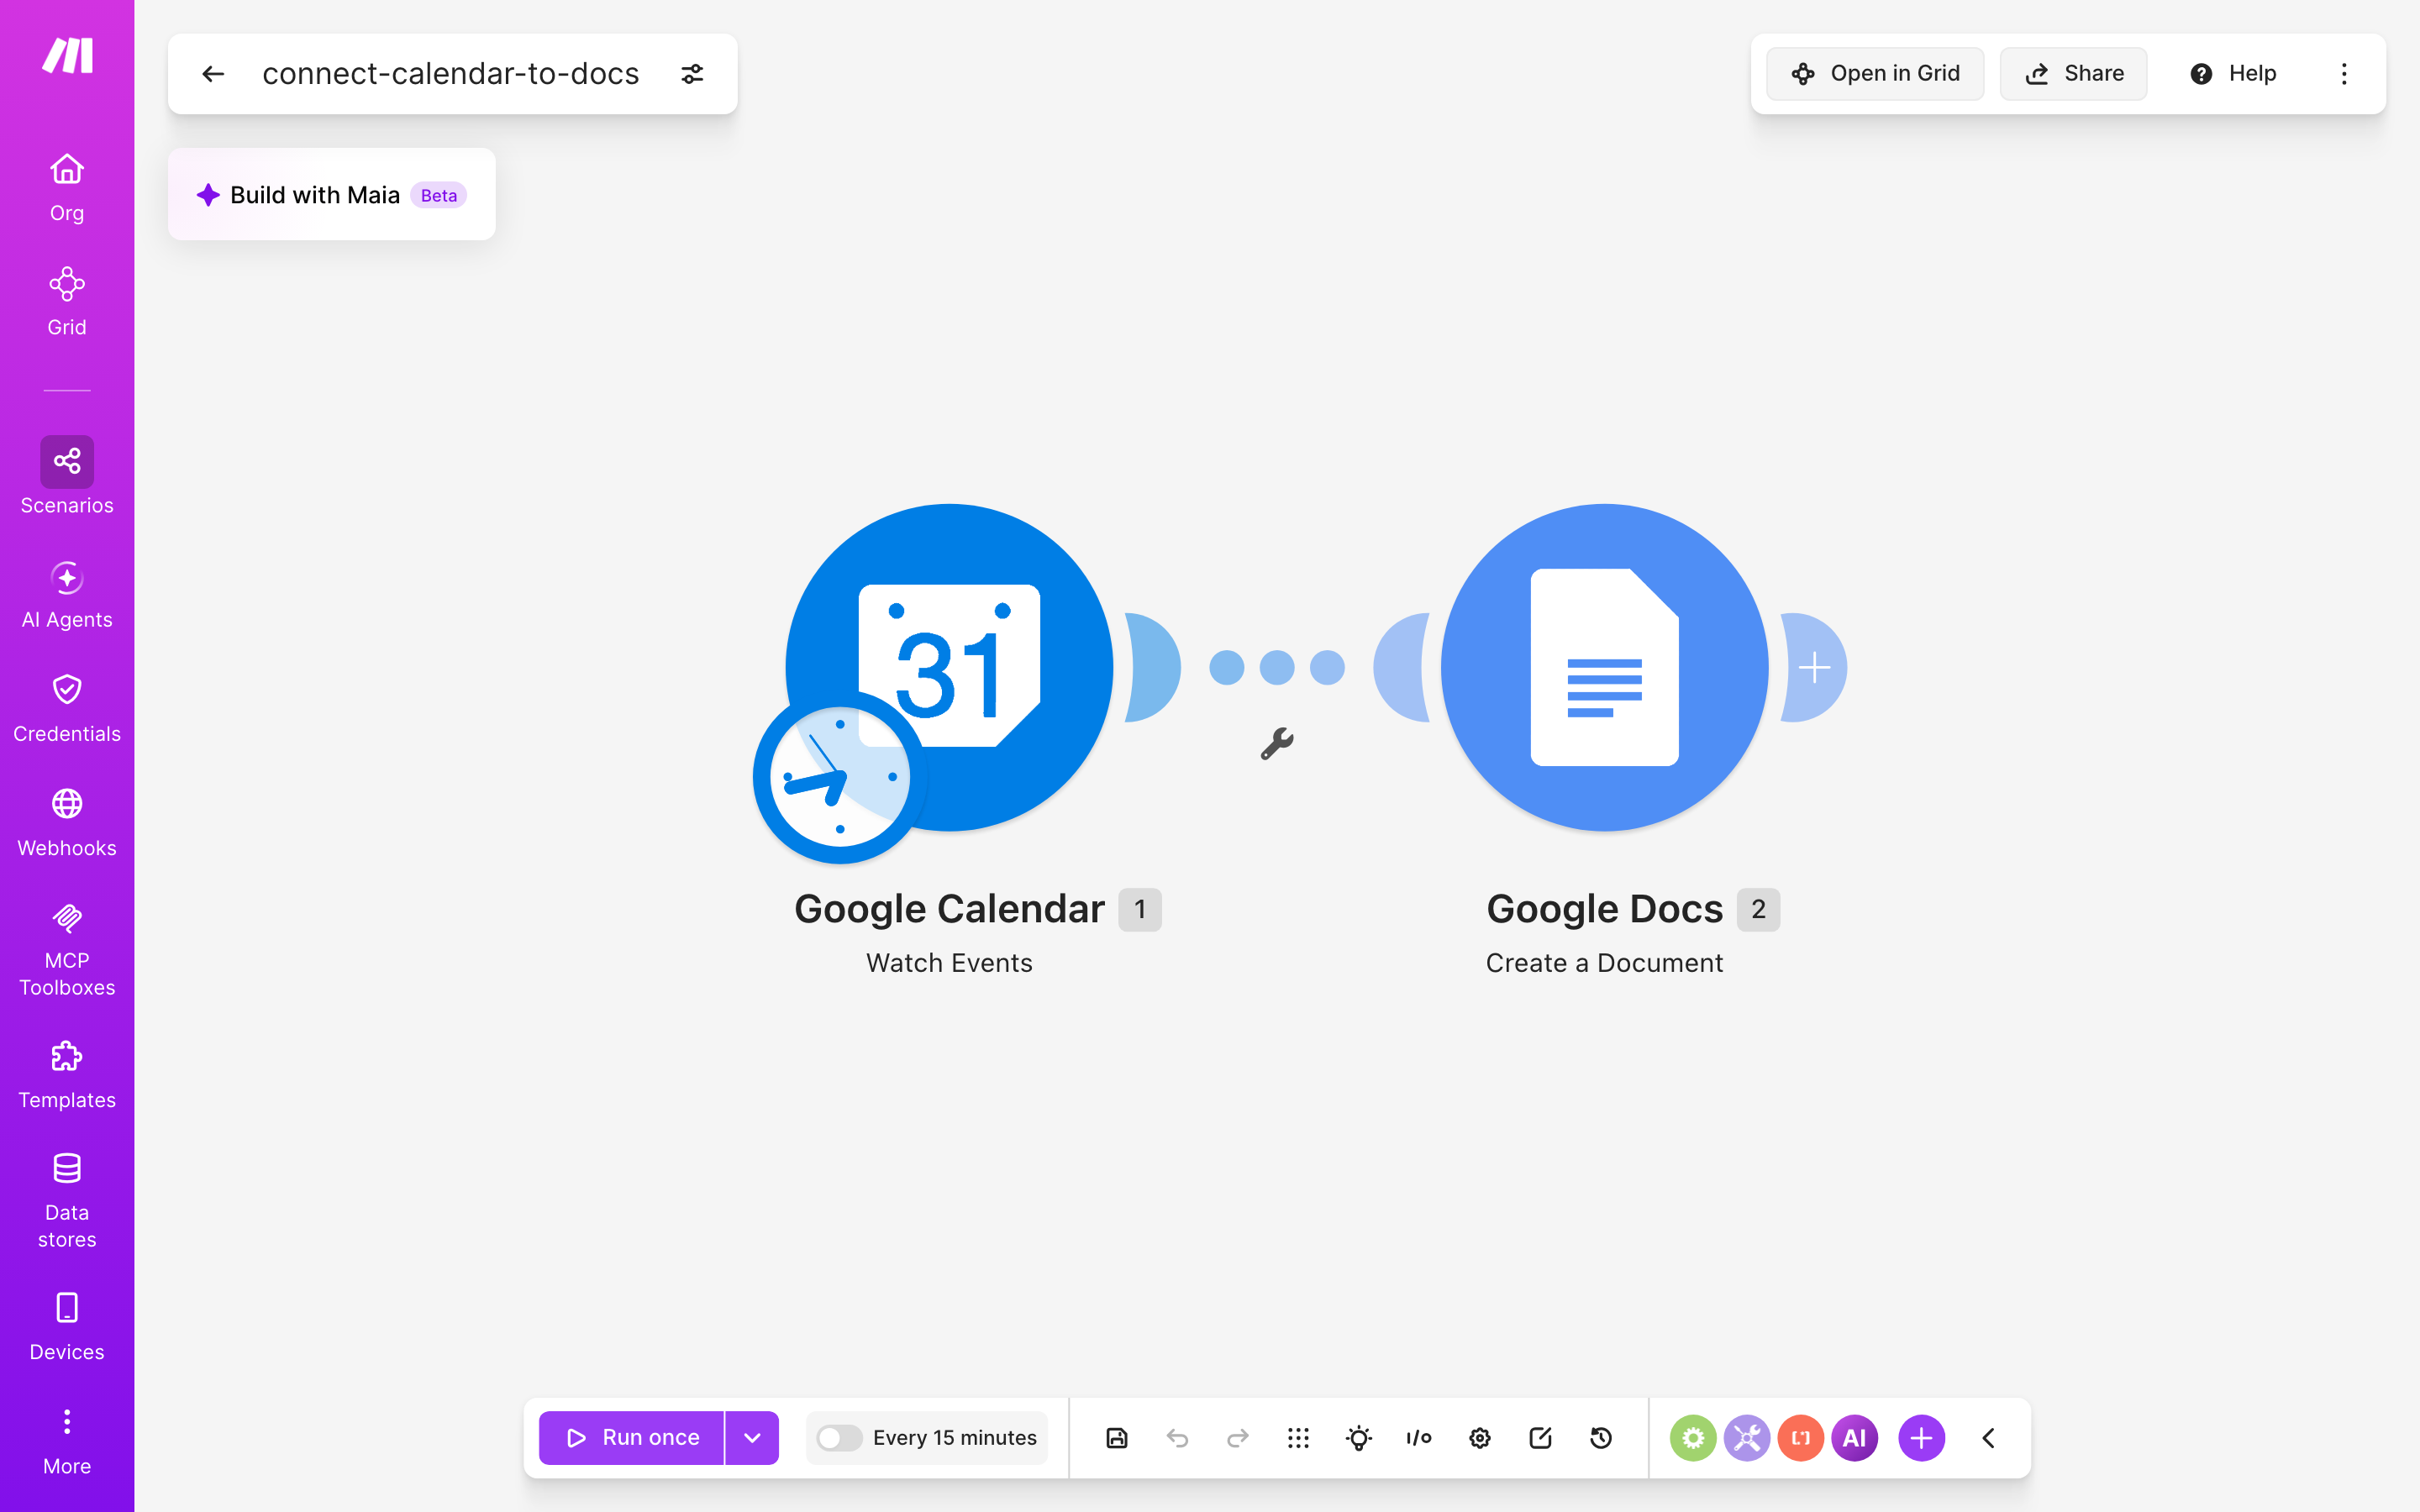
Task: Expand the More menu in the sidebar
Action: [67, 1441]
